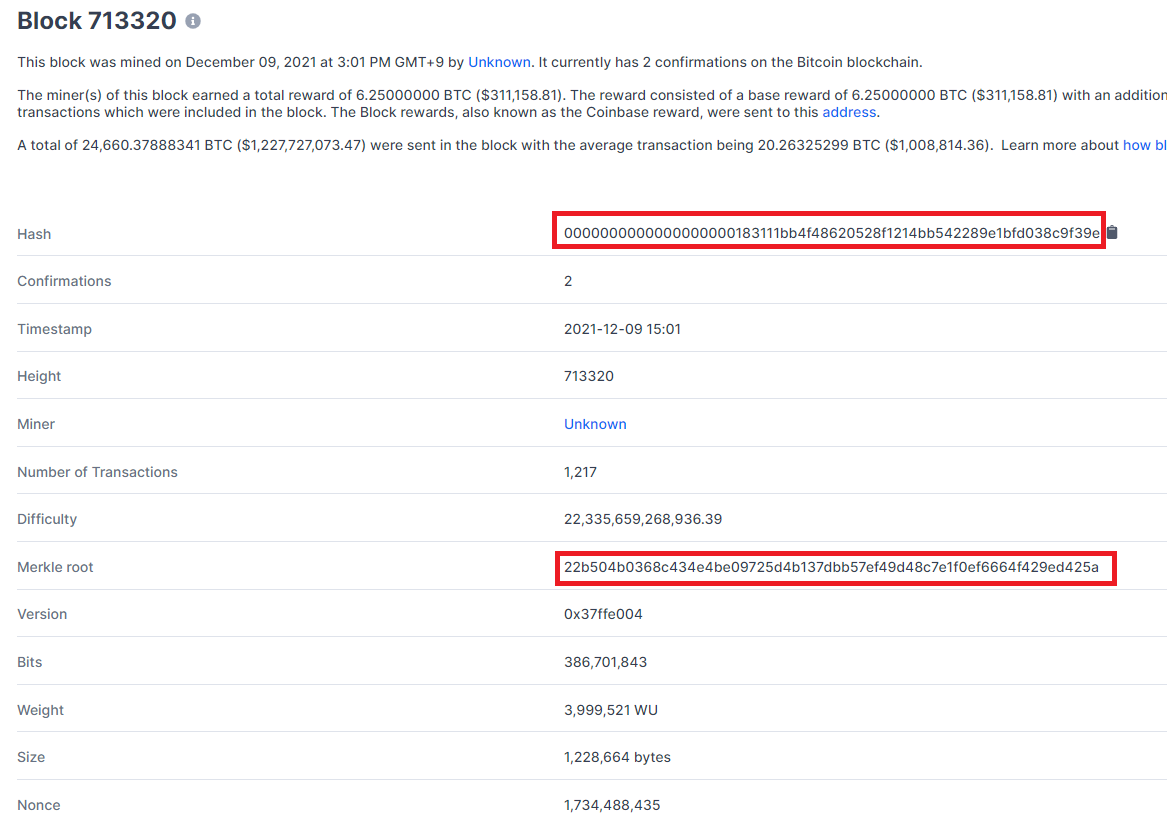Select the Merkle root hash value
The width and height of the screenshot is (1167, 821).
click(831, 567)
